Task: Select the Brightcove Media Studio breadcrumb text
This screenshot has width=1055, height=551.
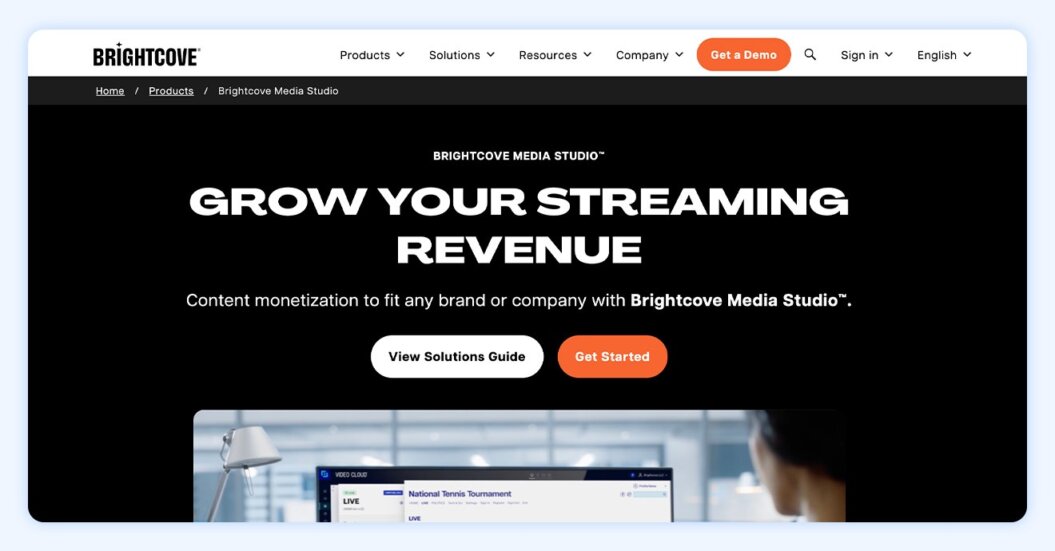Action: (278, 91)
